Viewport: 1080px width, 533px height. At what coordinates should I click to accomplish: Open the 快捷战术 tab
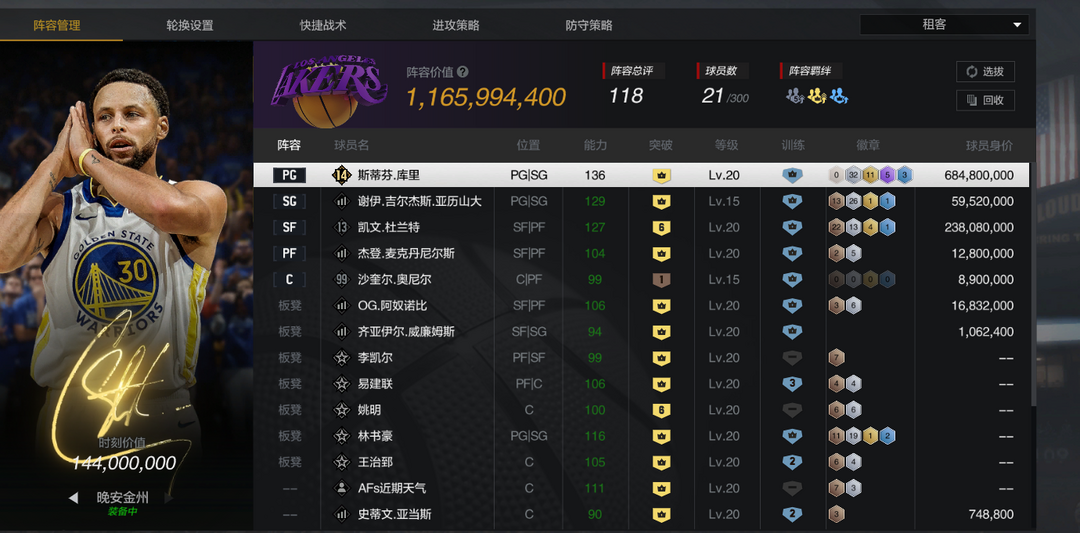[323, 25]
